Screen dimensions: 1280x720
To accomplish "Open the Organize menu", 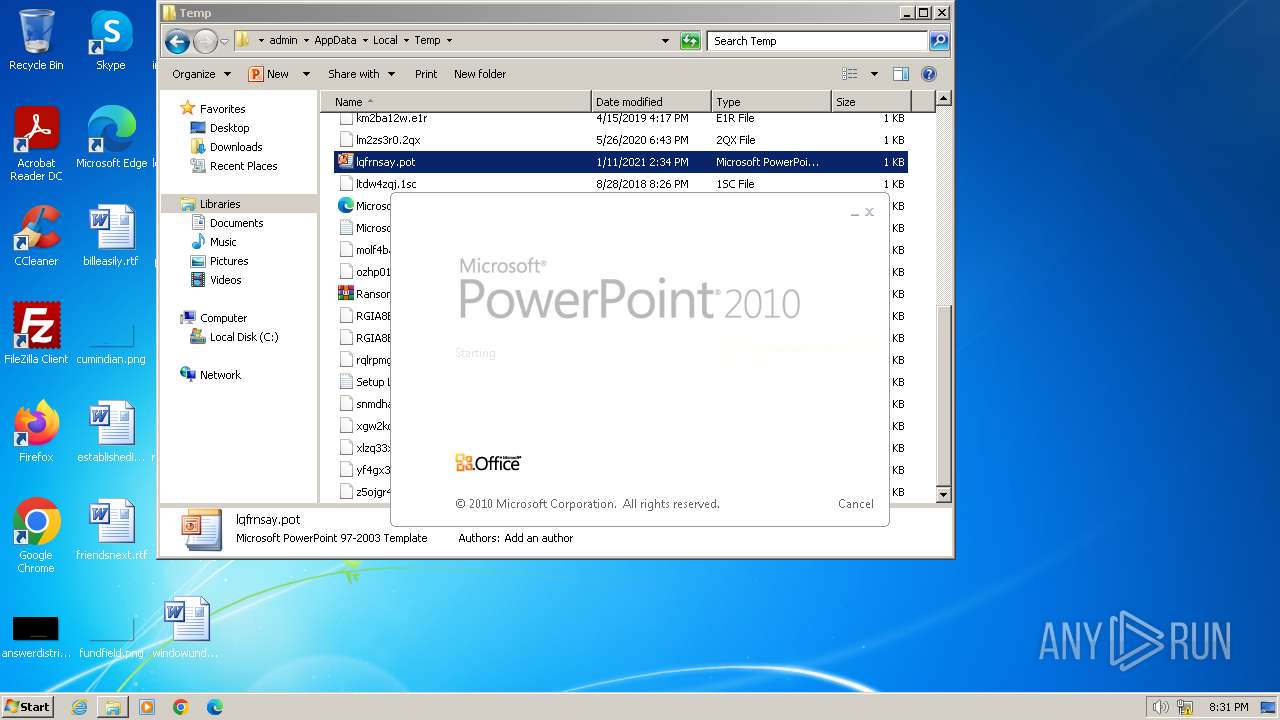I will (x=201, y=74).
